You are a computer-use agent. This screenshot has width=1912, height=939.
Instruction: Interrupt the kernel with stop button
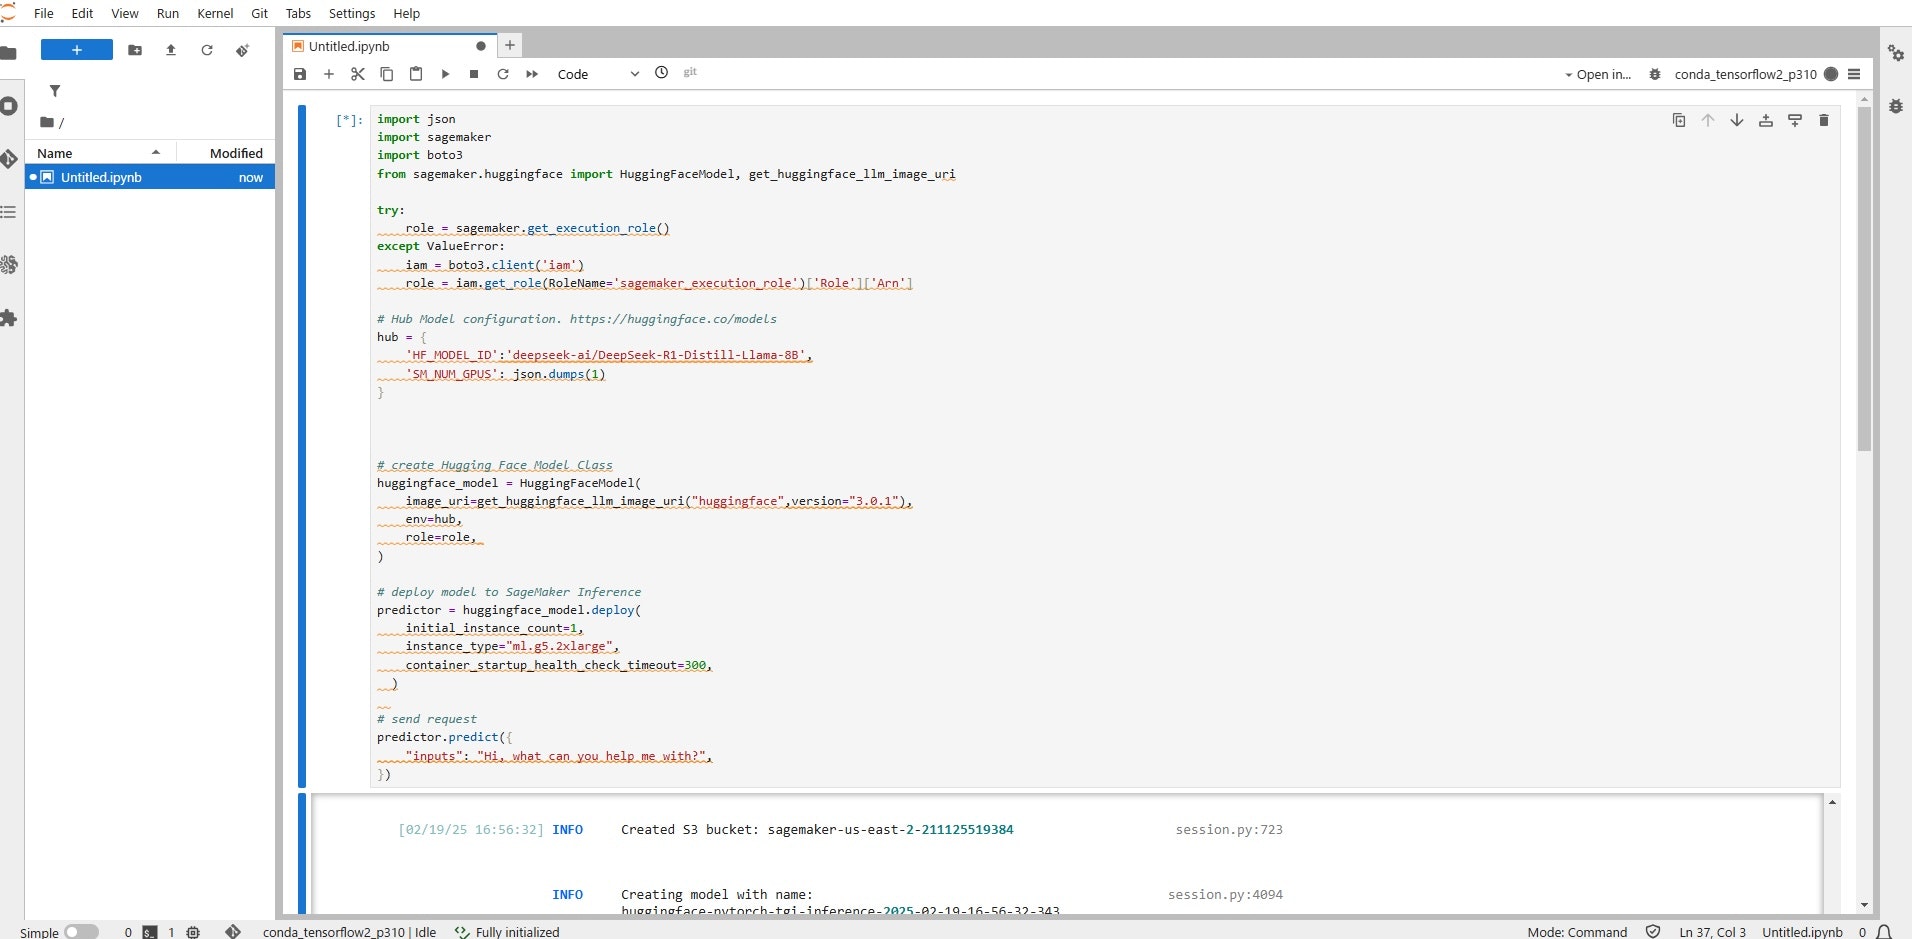pos(474,74)
